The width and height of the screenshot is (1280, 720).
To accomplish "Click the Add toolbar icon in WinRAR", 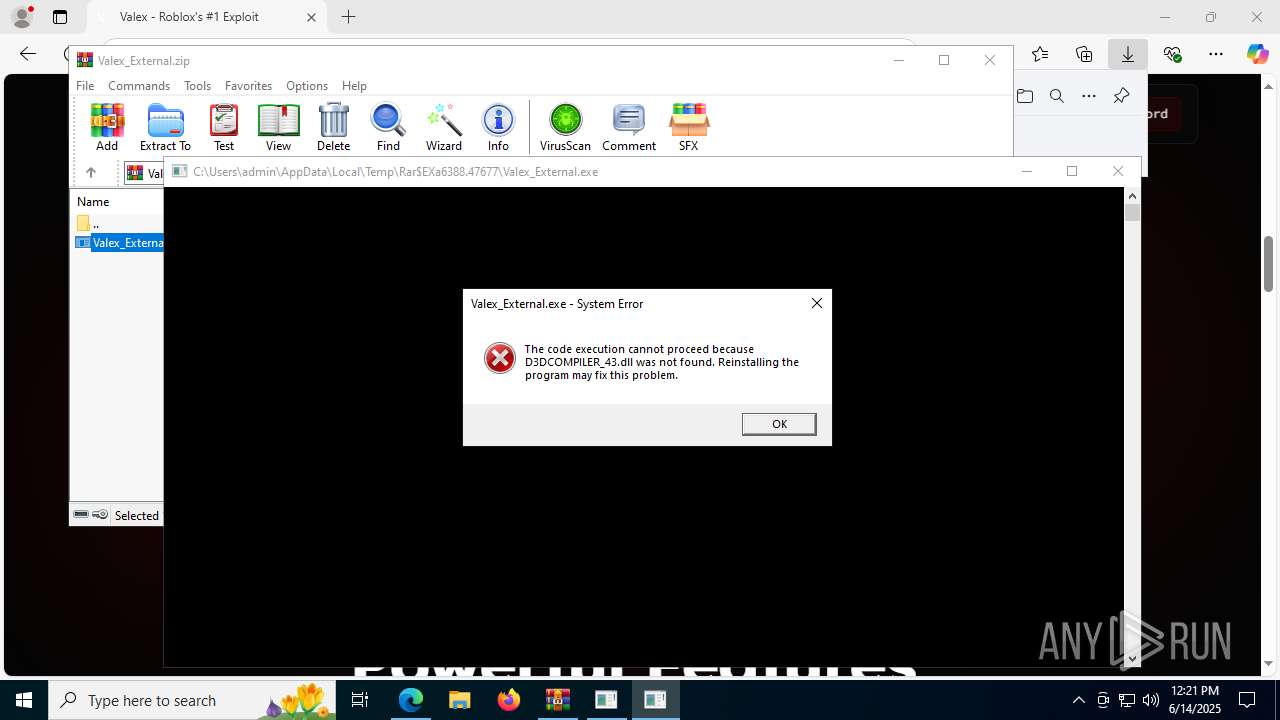I will [x=107, y=127].
